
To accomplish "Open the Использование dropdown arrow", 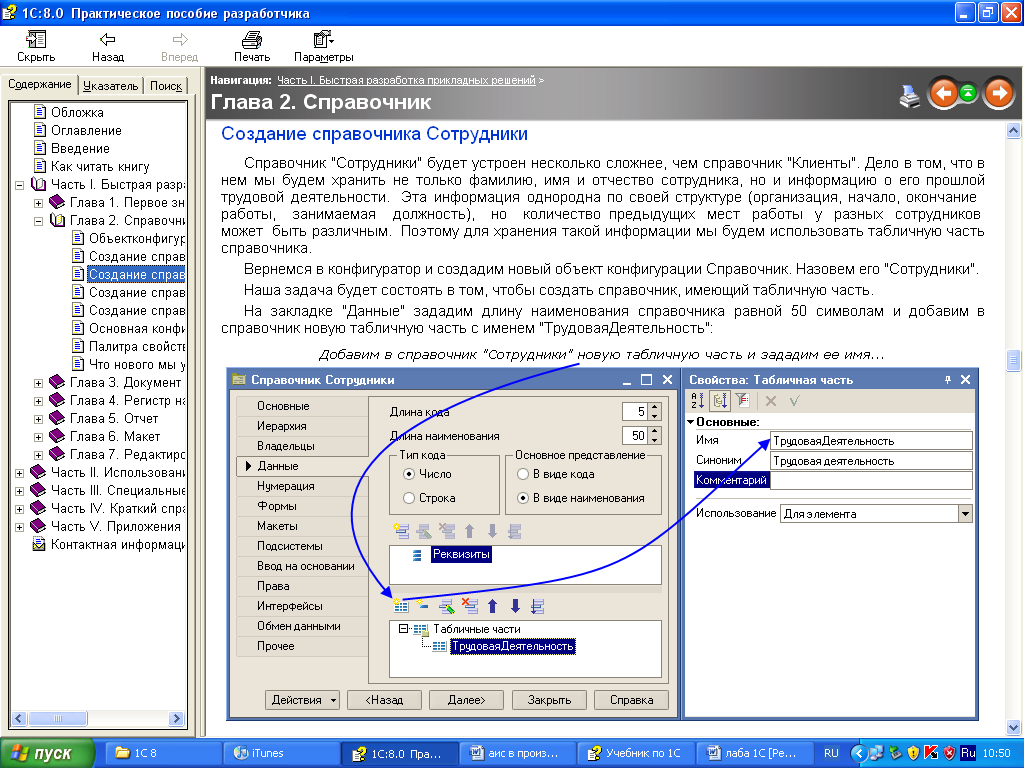I will (x=965, y=514).
